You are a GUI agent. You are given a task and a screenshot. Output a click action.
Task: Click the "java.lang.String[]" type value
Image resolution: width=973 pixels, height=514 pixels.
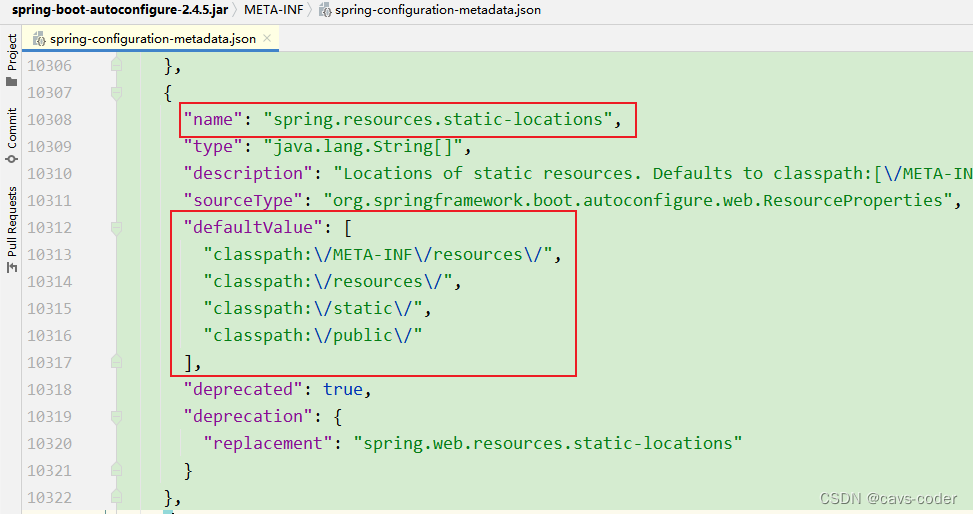coord(363,147)
